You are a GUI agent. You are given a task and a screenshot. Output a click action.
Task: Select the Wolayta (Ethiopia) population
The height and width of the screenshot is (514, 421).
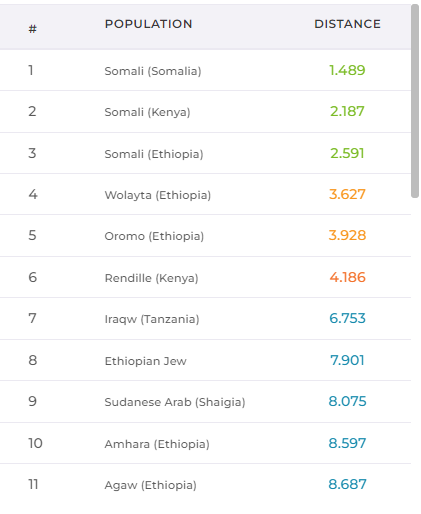pyautogui.click(x=158, y=195)
